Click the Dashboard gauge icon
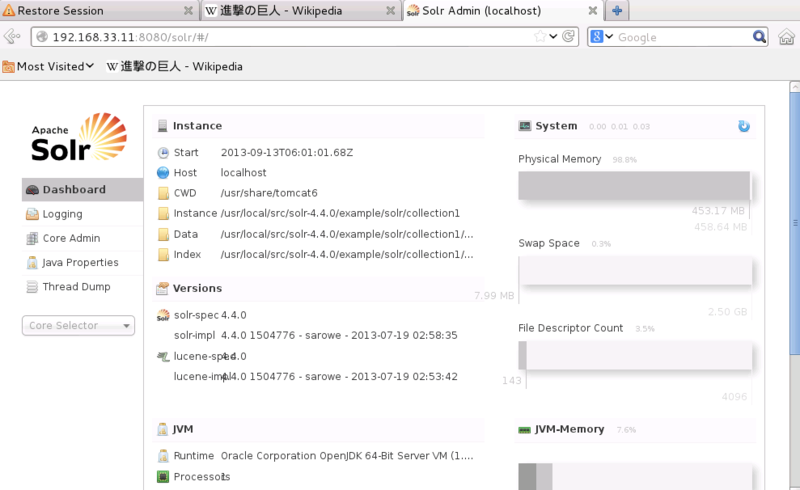800x490 pixels. [x=32, y=190]
